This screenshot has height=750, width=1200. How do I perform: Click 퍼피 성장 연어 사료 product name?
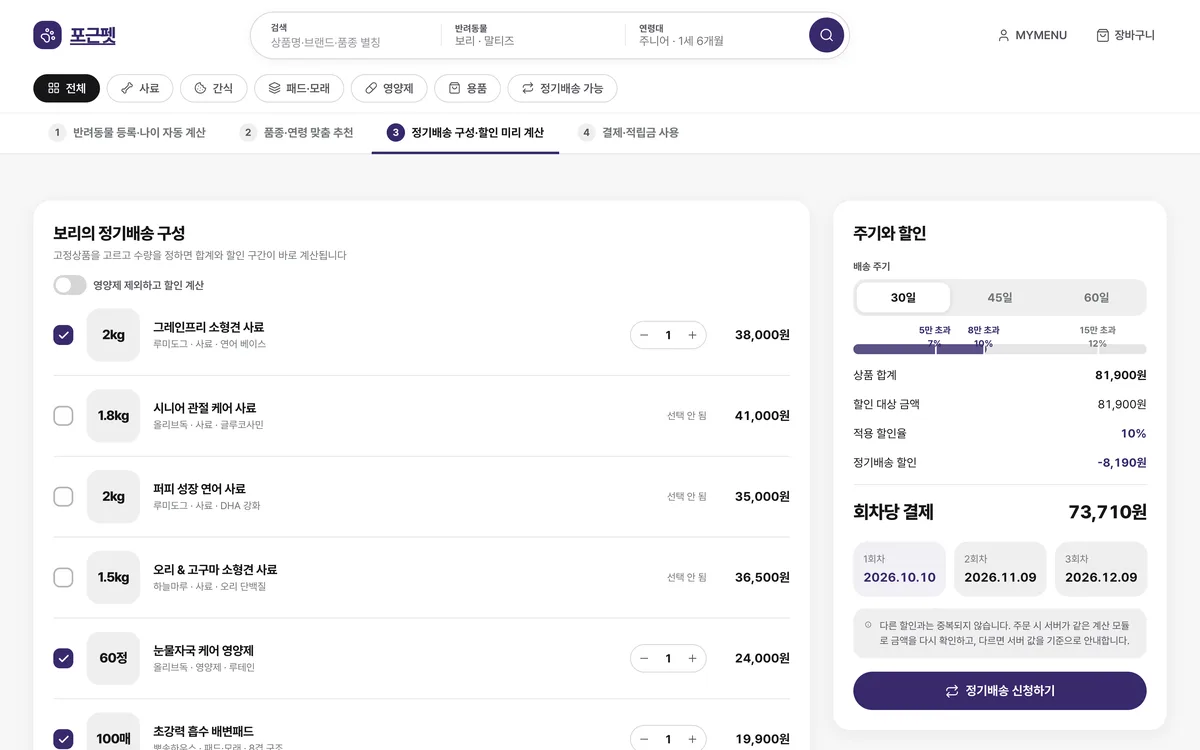tap(199, 489)
